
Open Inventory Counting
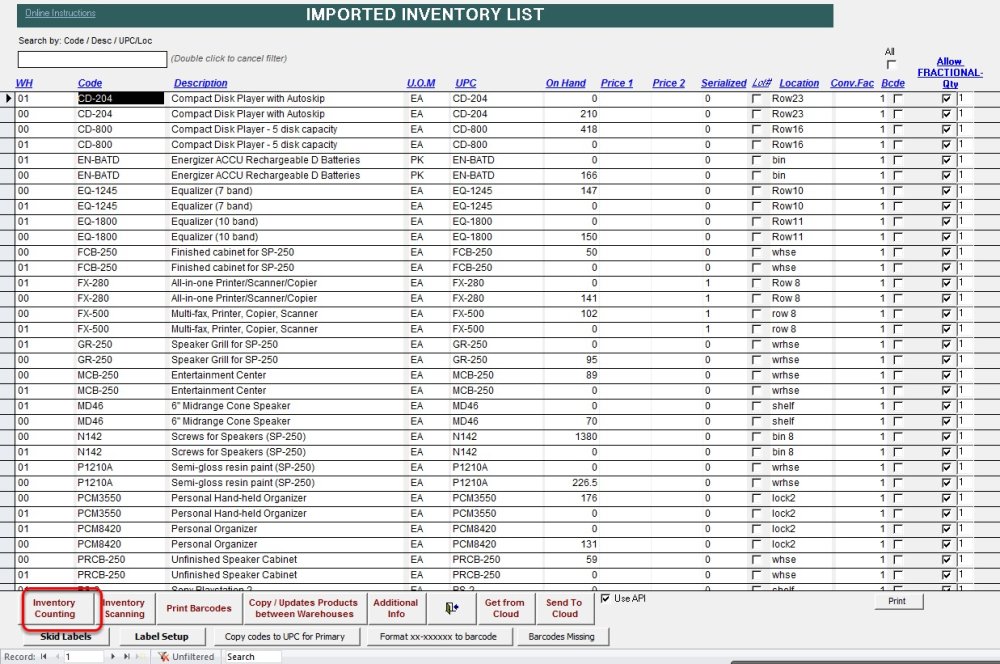pyautogui.click(x=55, y=608)
